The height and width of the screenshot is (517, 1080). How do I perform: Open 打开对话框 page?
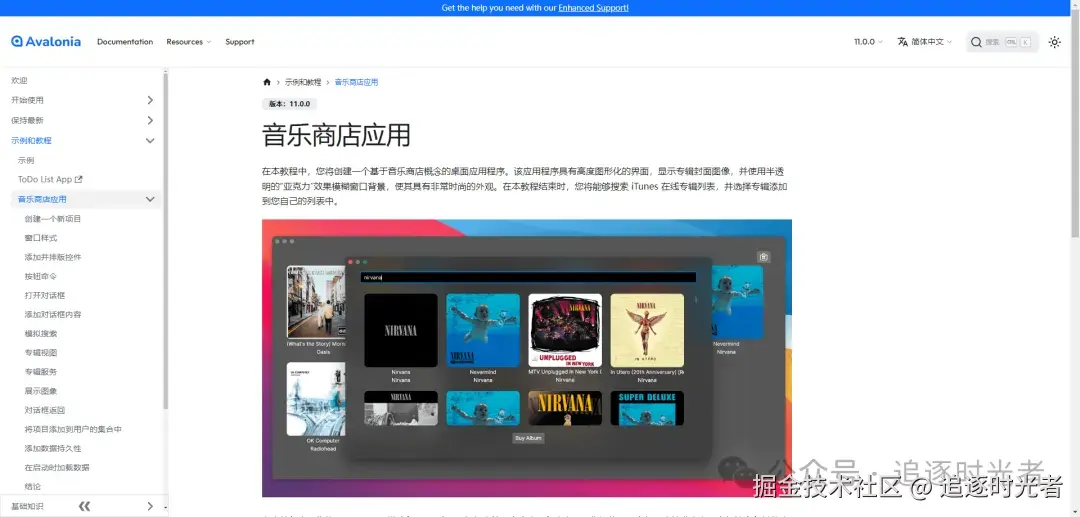tap(45, 295)
